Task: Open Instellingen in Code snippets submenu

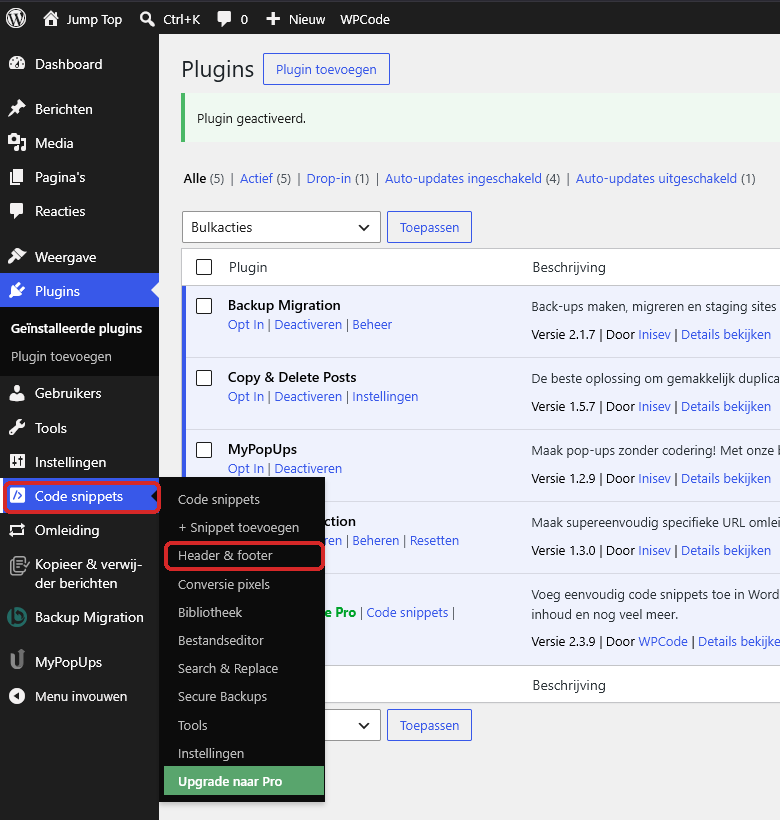Action: tap(211, 753)
